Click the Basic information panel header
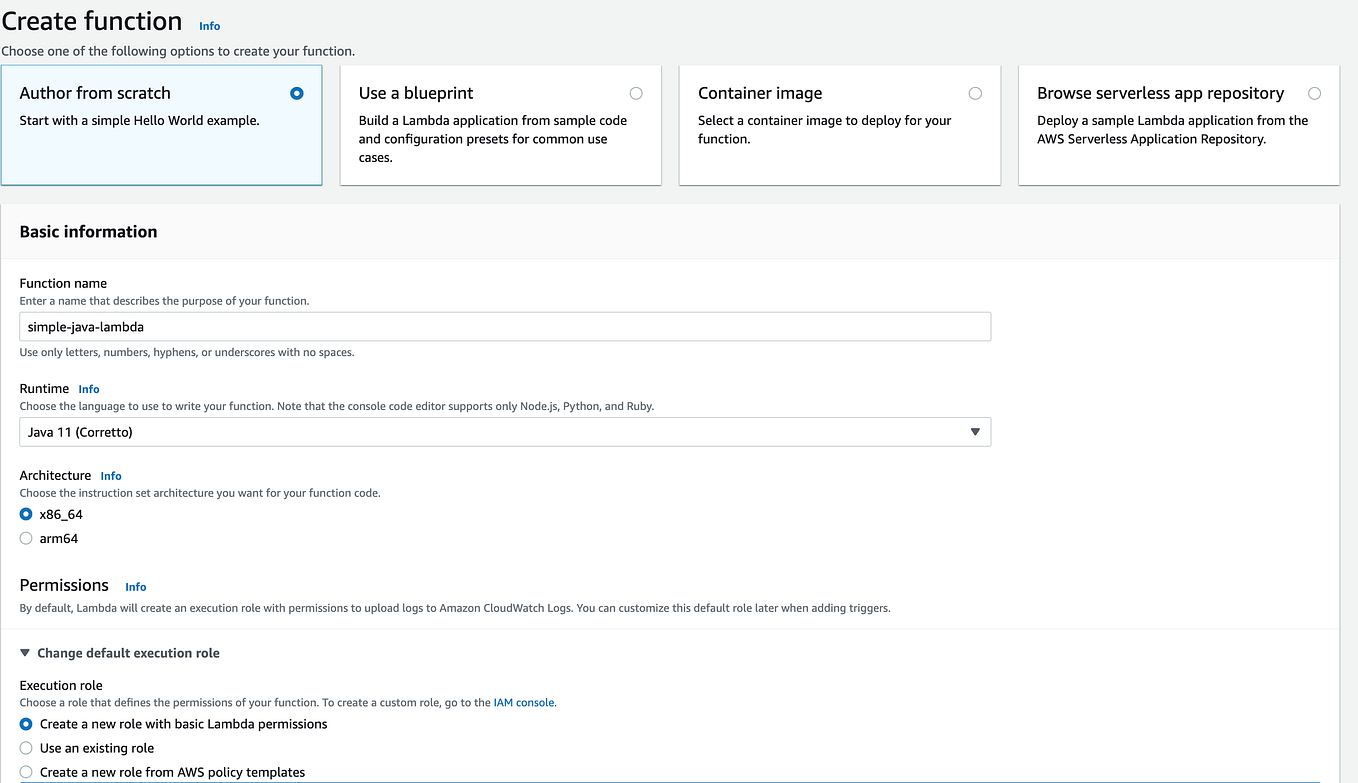 (x=89, y=231)
